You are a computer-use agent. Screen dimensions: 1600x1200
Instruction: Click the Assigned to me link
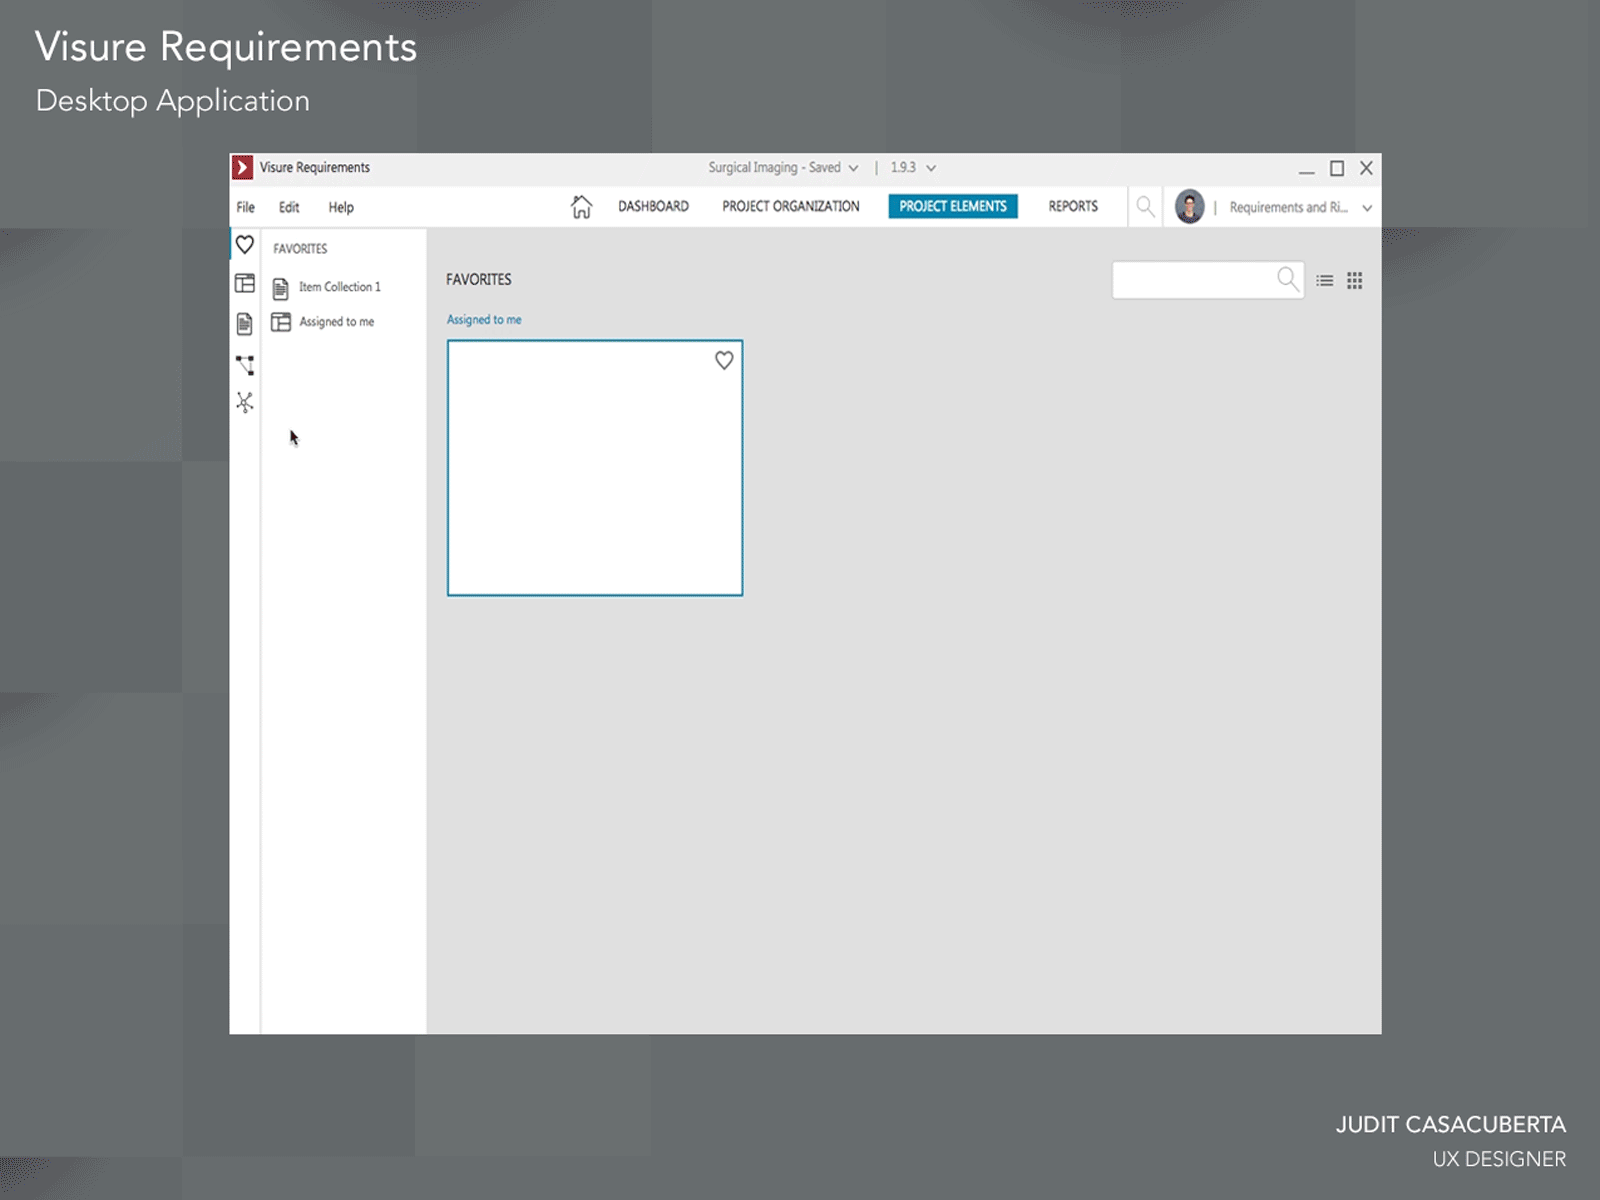pos(484,320)
